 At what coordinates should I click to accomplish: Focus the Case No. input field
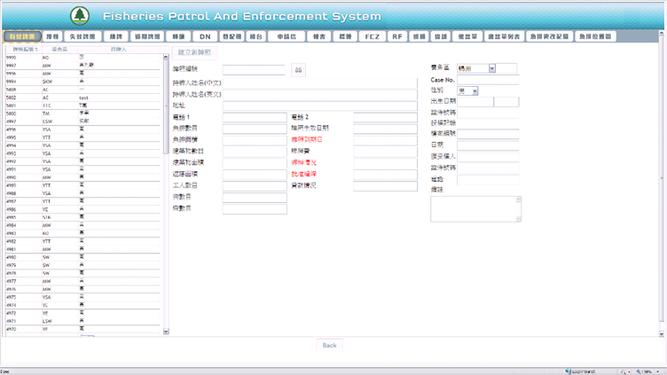(488, 80)
